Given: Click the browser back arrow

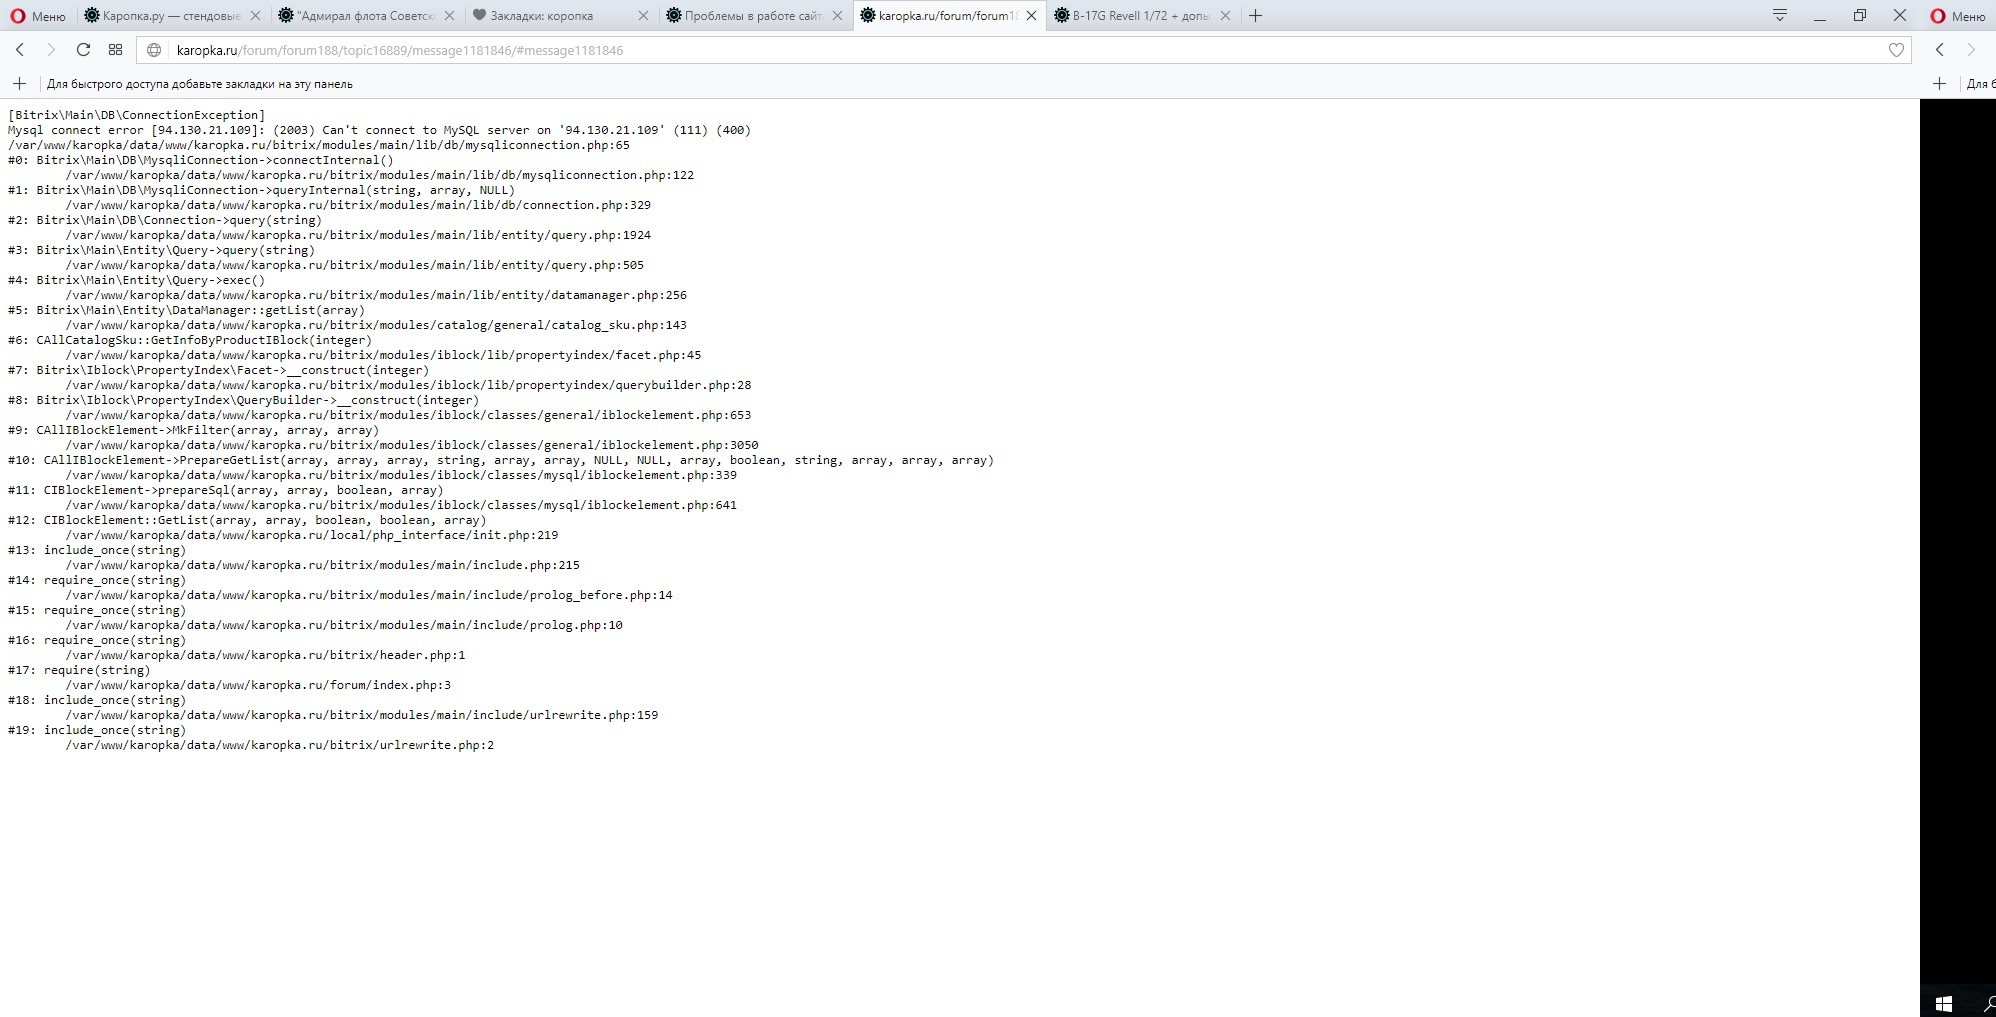Looking at the screenshot, I should point(20,50).
